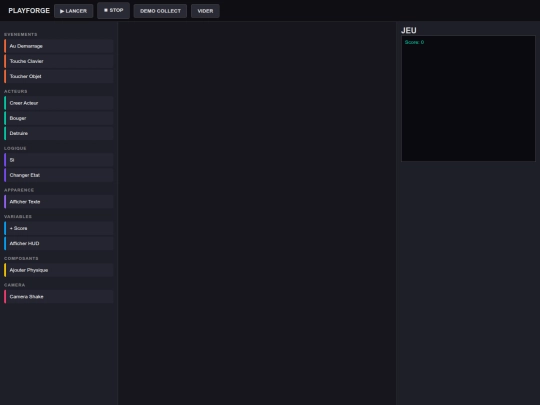Viewport: 540px width, 405px height.
Task: Clear workspace with Vider button
Action: coord(205,11)
